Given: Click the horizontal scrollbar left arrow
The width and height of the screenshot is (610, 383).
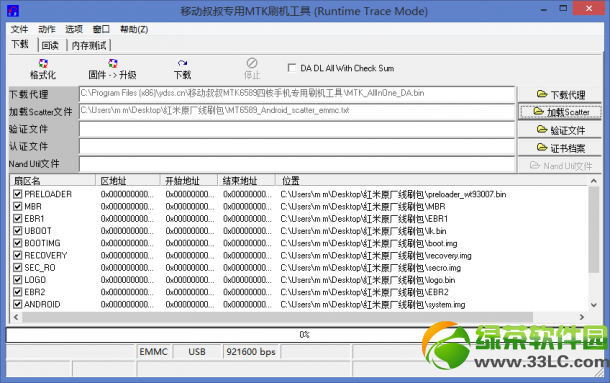Looking at the screenshot, I should pyautogui.click(x=16, y=317).
